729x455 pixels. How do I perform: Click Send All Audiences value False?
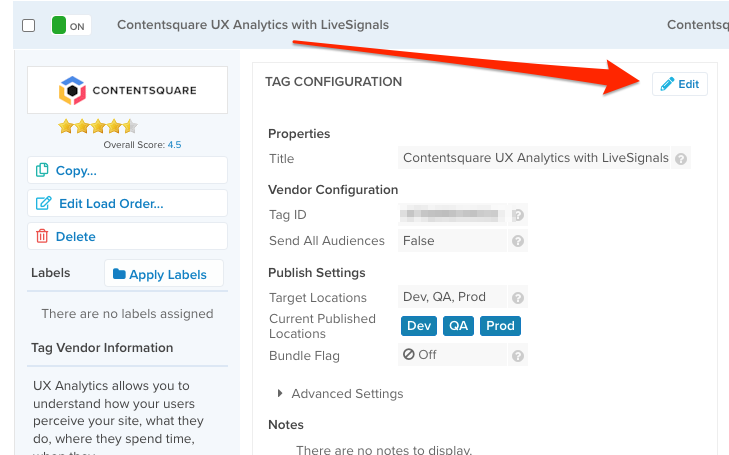(x=452, y=241)
